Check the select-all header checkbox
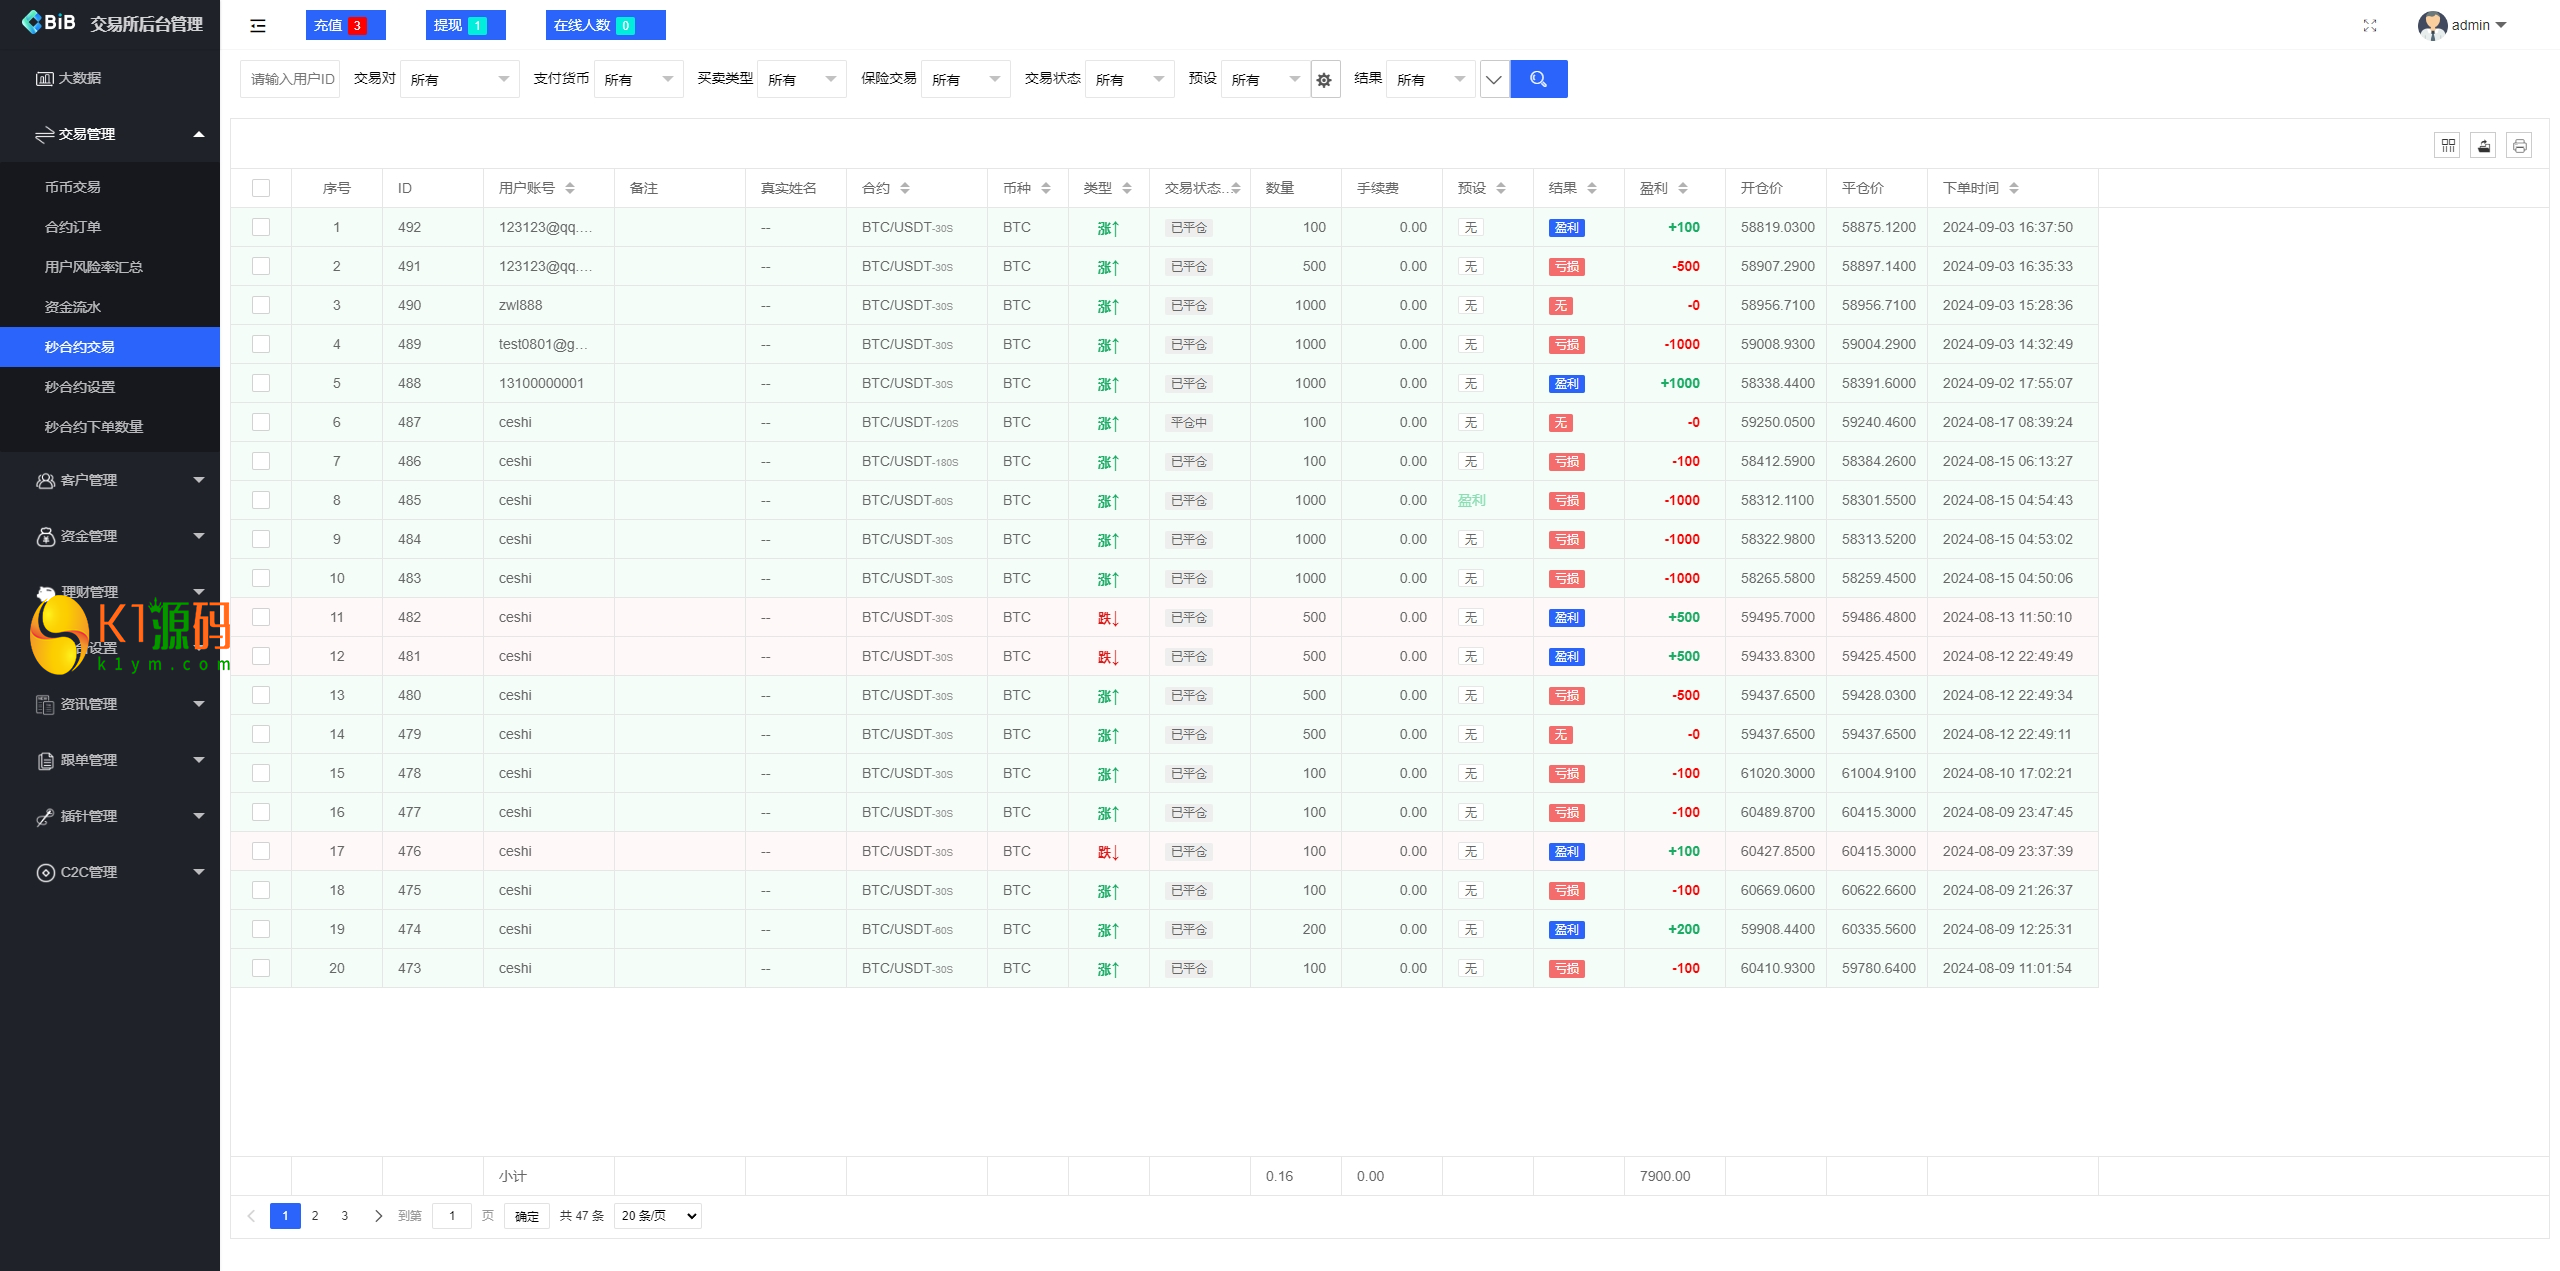Viewport: 2560px width, 1271px height. click(x=261, y=188)
